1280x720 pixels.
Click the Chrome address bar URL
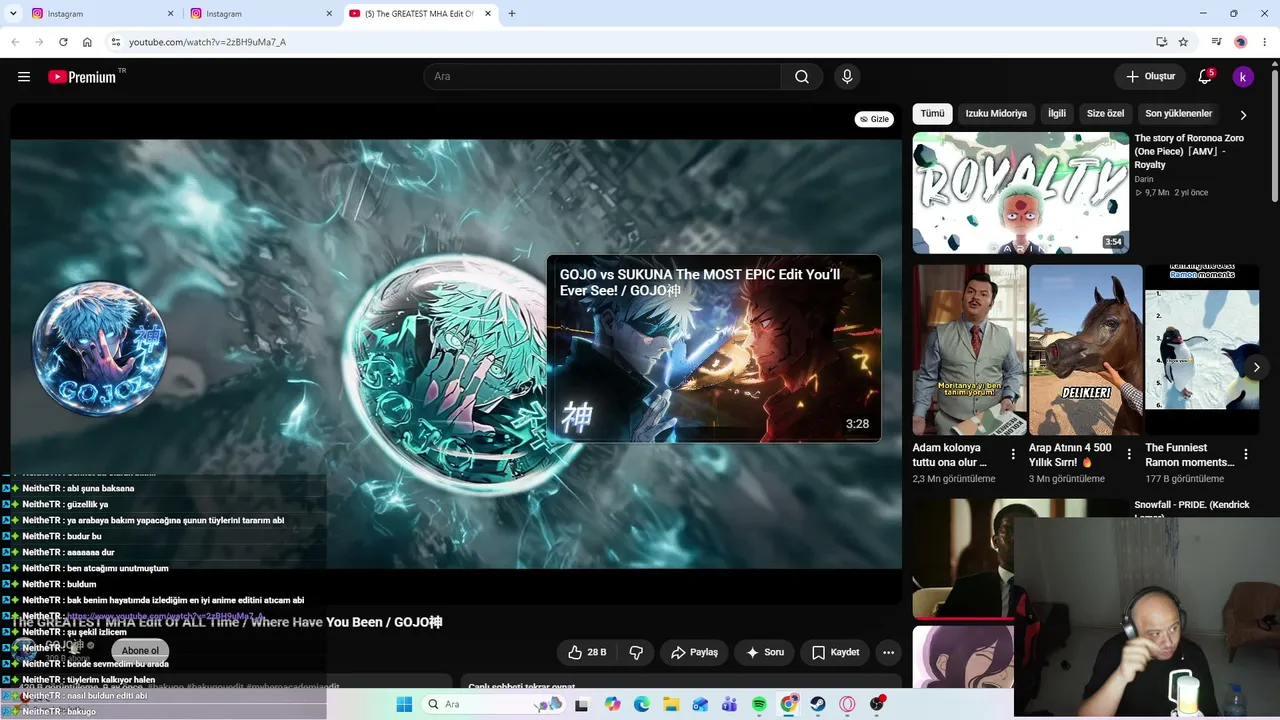(207, 42)
